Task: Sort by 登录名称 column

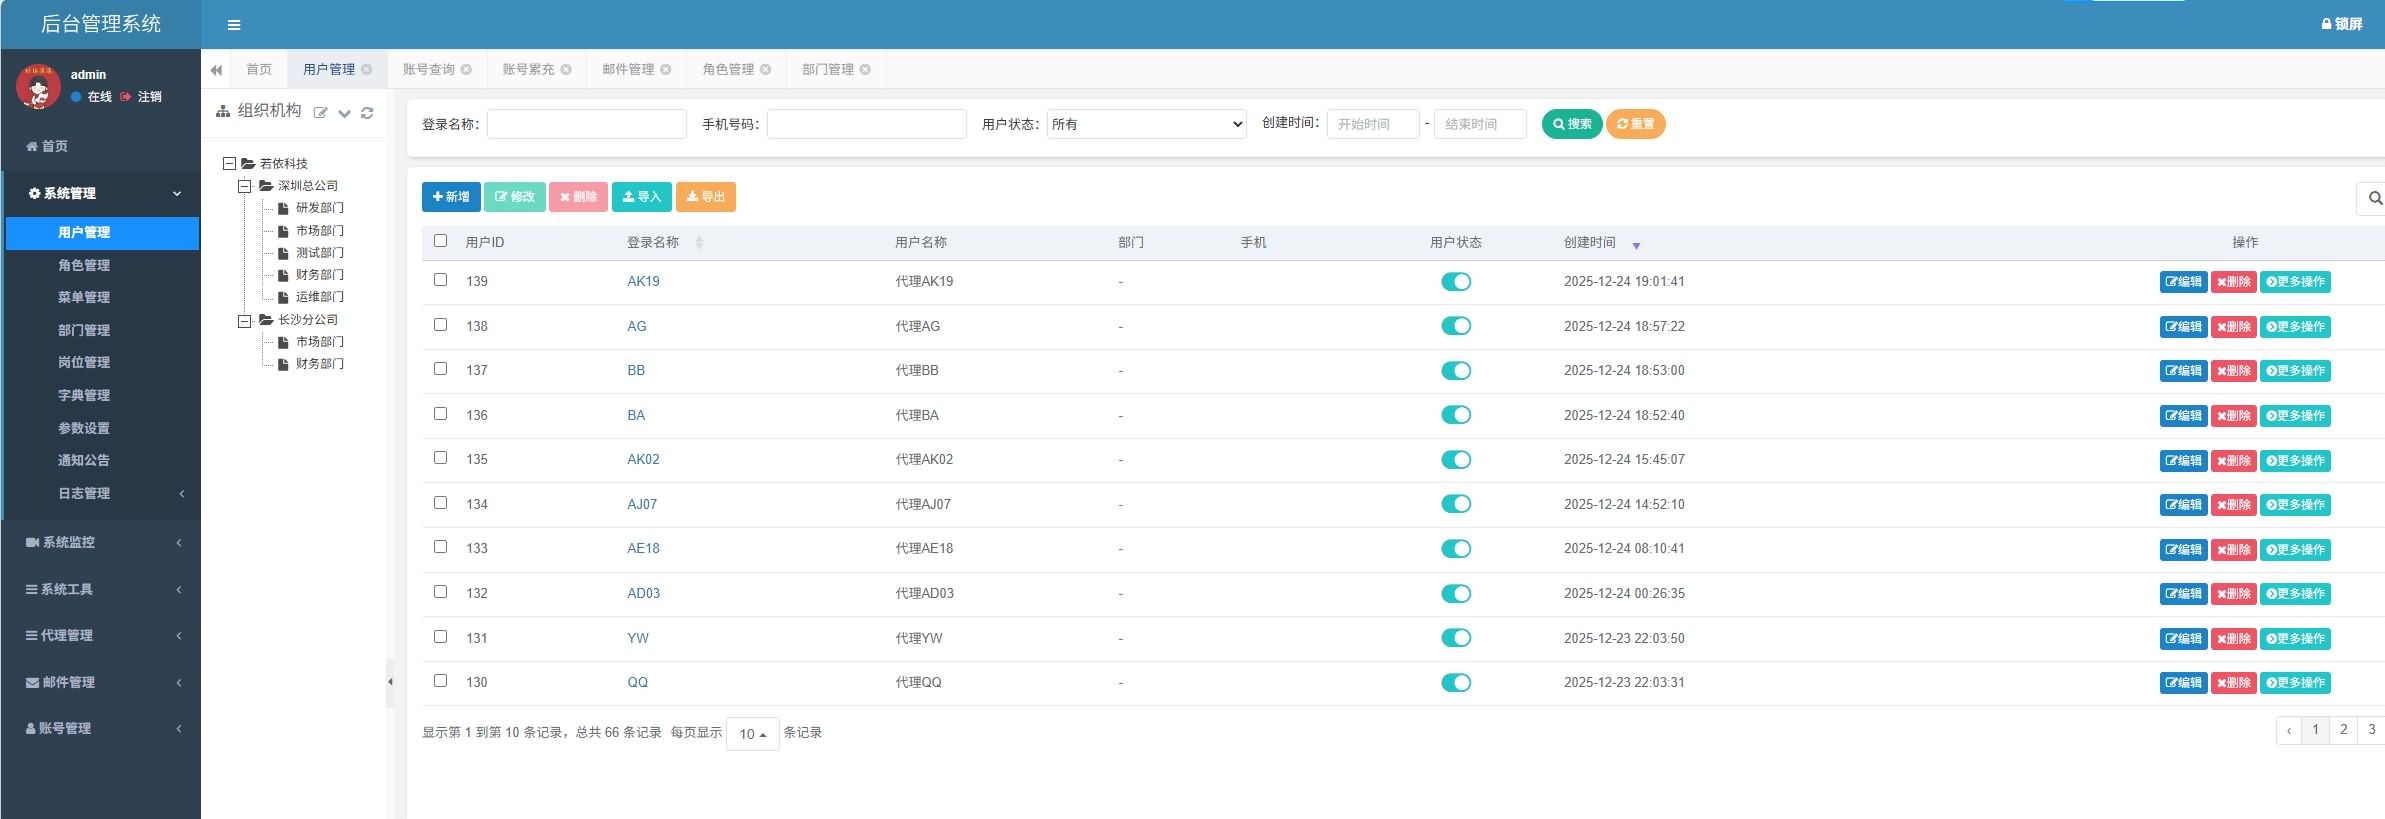Action: click(699, 243)
